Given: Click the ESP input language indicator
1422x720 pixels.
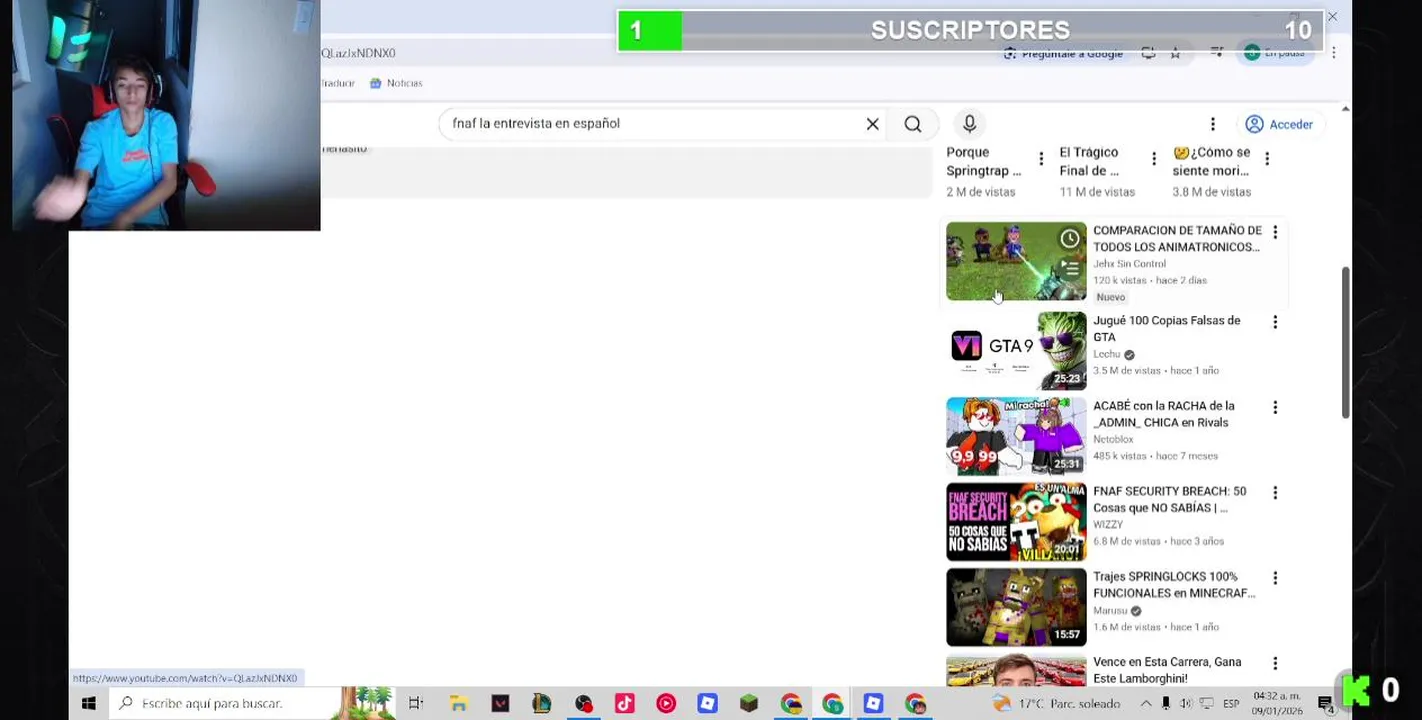Looking at the screenshot, I should click(x=1231, y=704).
